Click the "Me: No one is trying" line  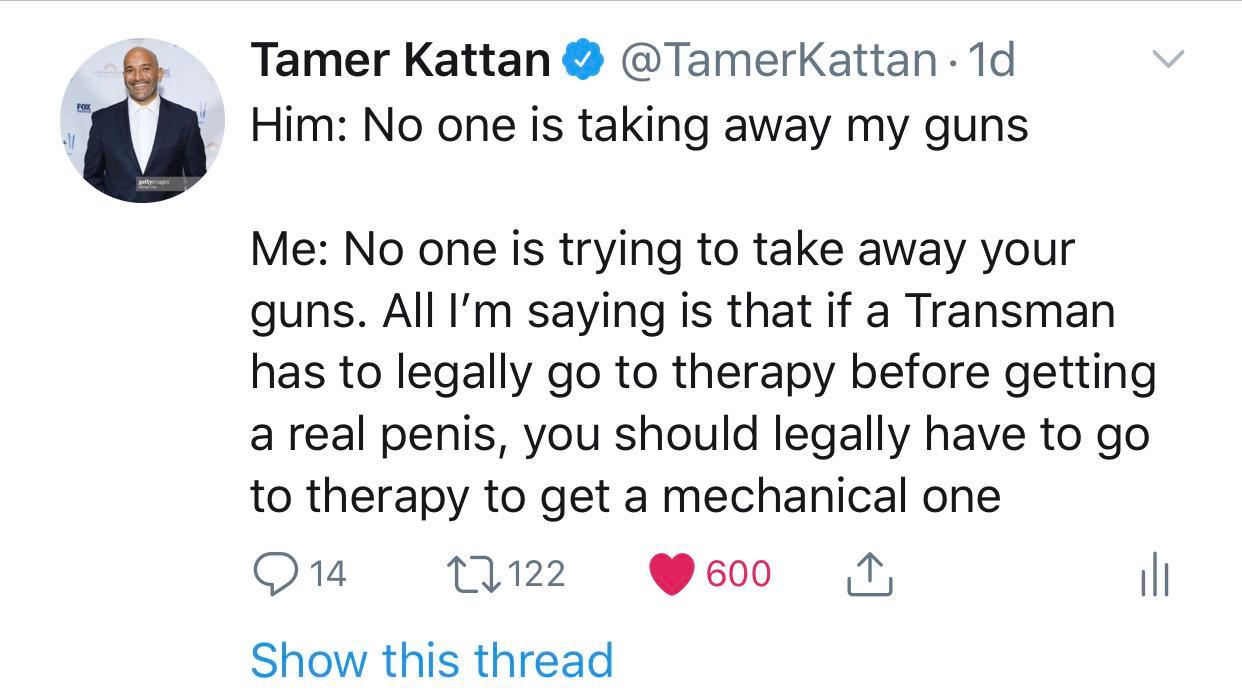point(662,249)
